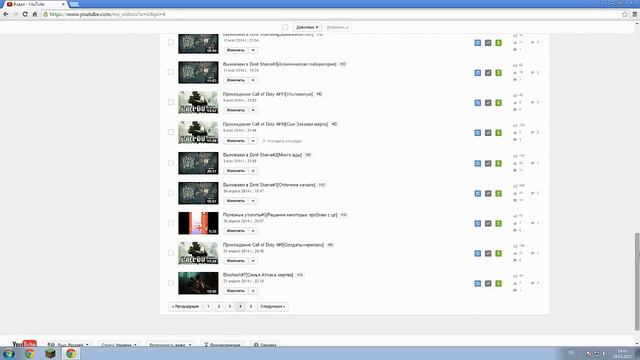This screenshot has height=360, width=640.
Task: Click the green monetization icon for Полезные утилиты #2
Action: (x=498, y=223)
